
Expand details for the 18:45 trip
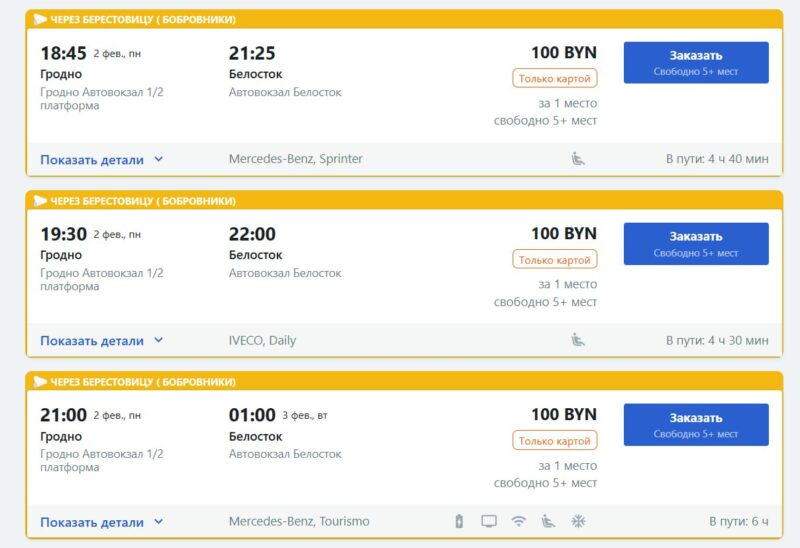click(x=101, y=159)
